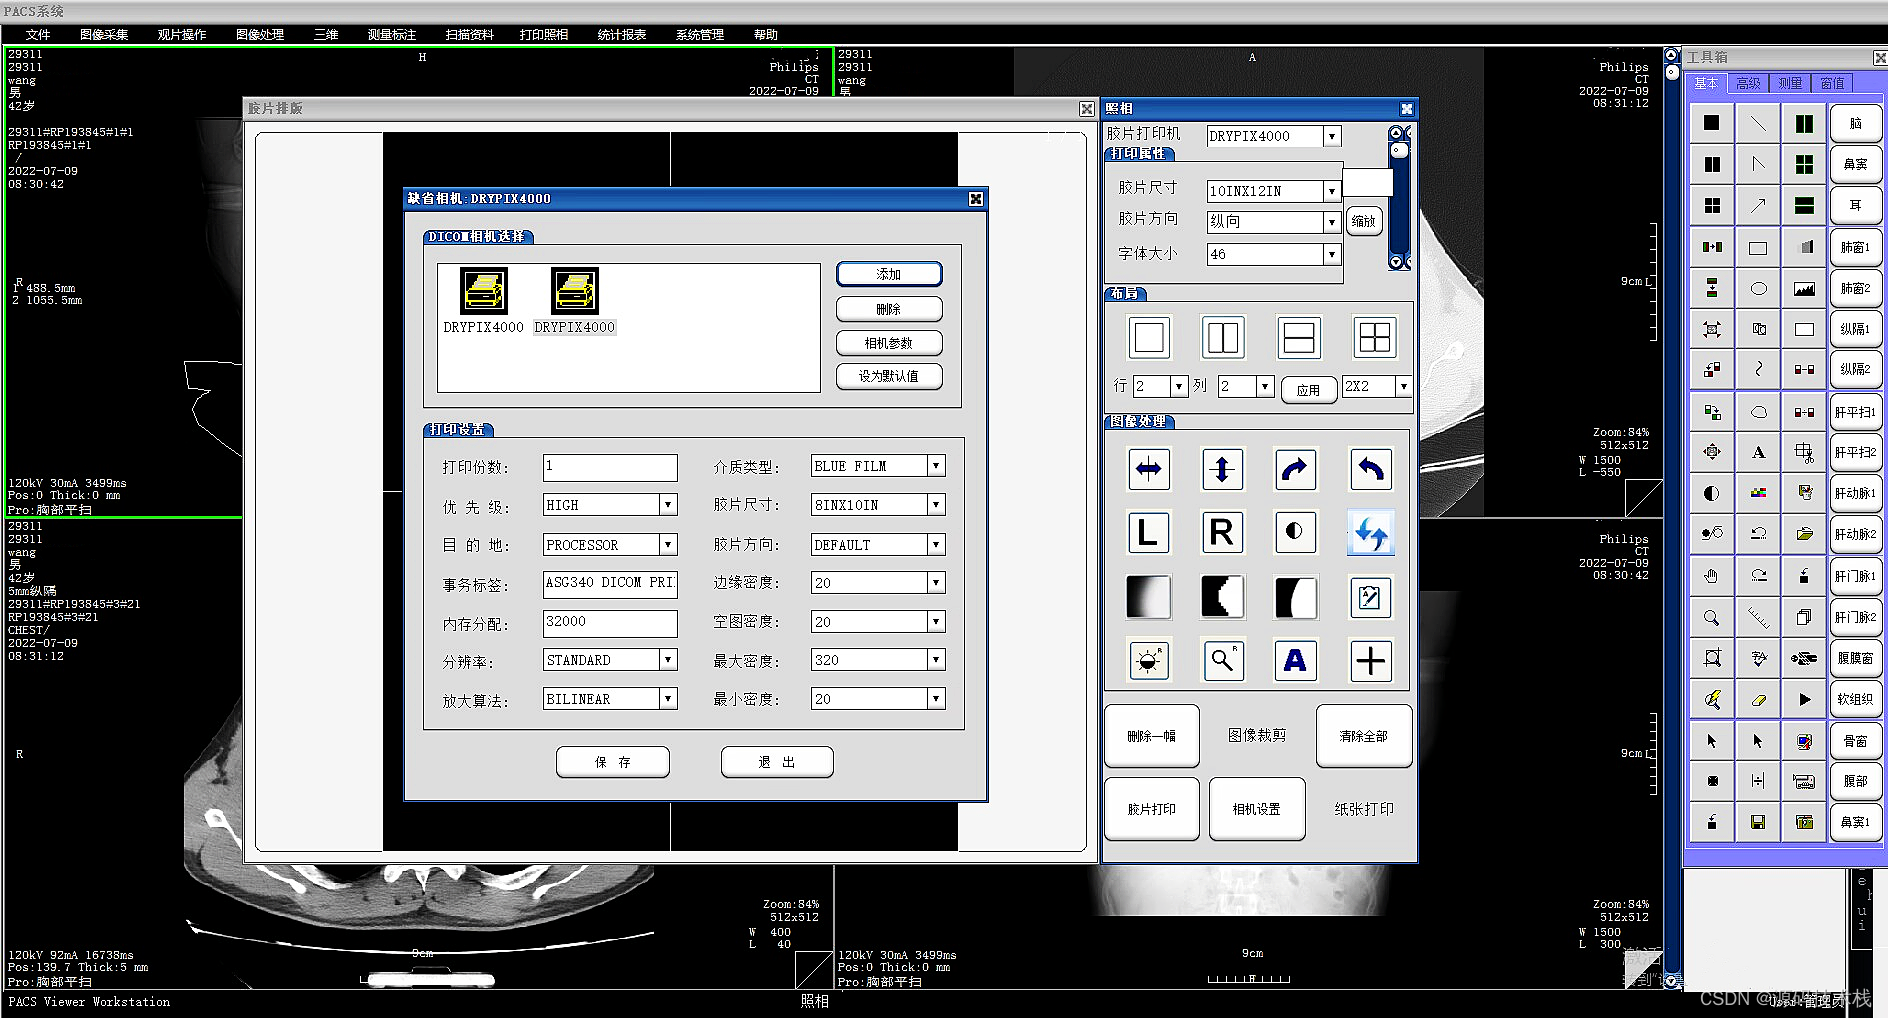
Task: Click the open folder icon in toolbox
Action: pos(1804,534)
